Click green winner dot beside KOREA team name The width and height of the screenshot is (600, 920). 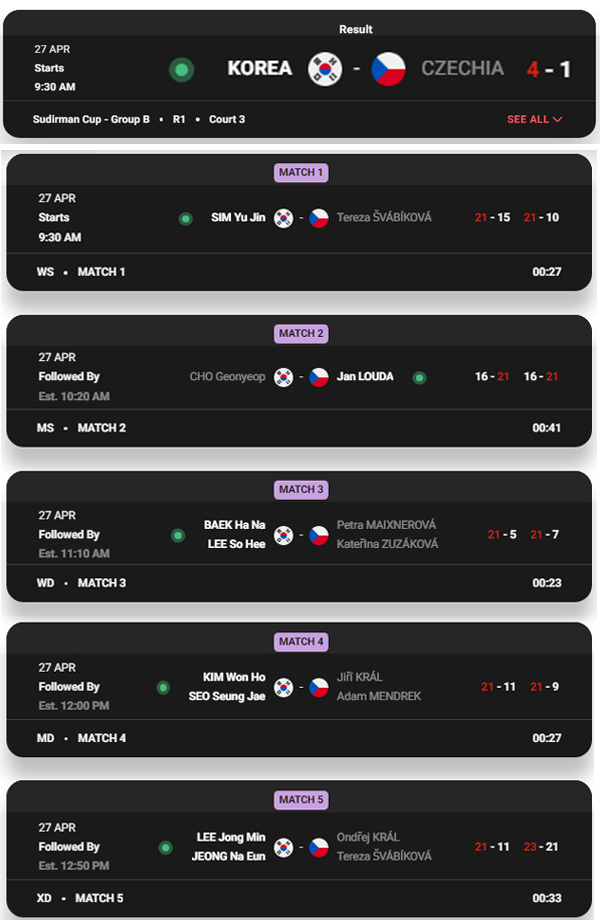(182, 70)
